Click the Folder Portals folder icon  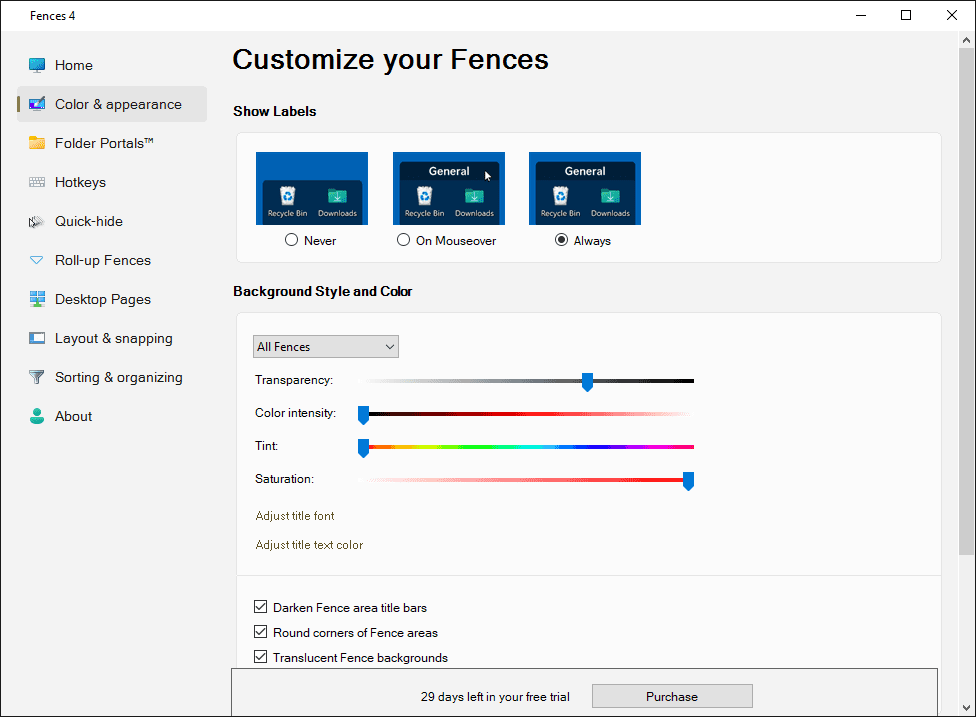tap(37, 143)
